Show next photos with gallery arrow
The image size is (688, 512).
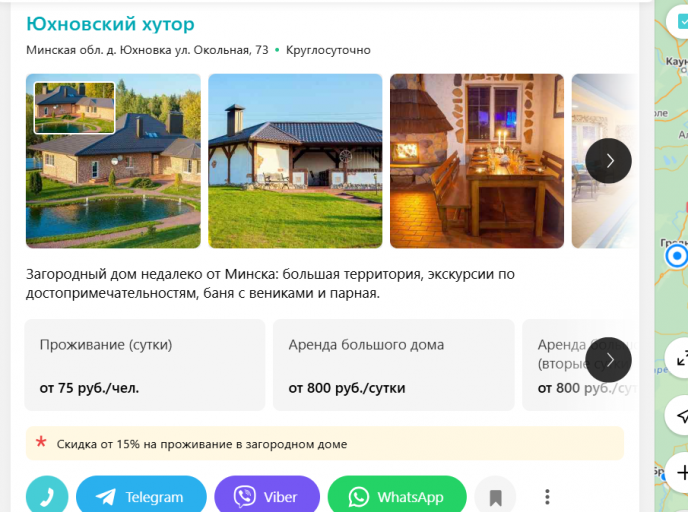point(609,161)
